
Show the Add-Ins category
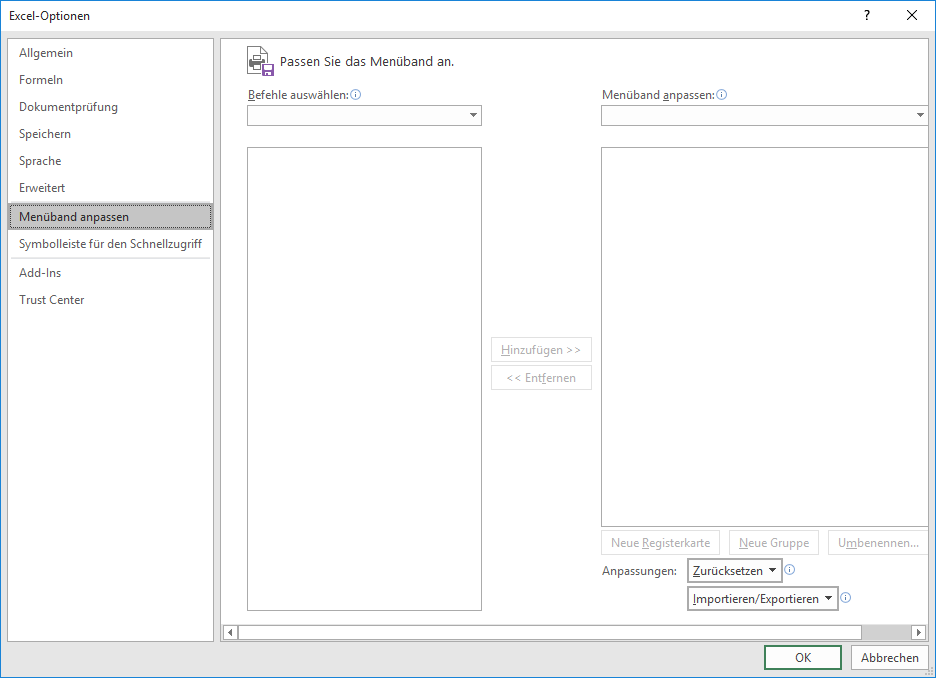pyautogui.click(x=110, y=273)
